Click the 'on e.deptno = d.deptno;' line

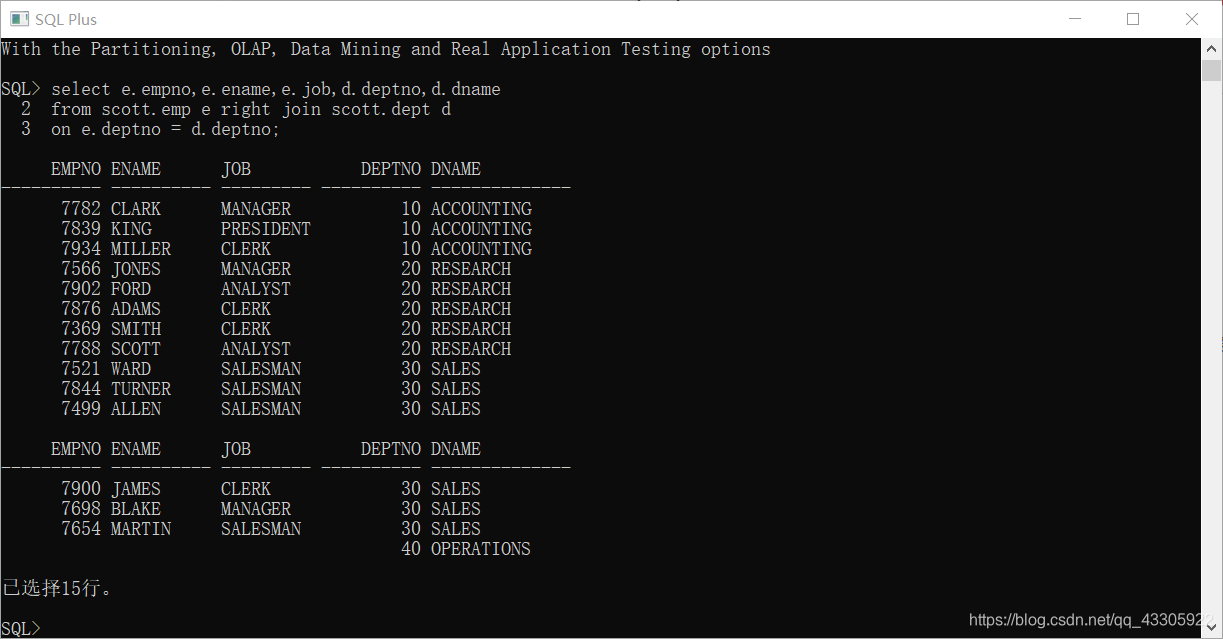(166, 129)
